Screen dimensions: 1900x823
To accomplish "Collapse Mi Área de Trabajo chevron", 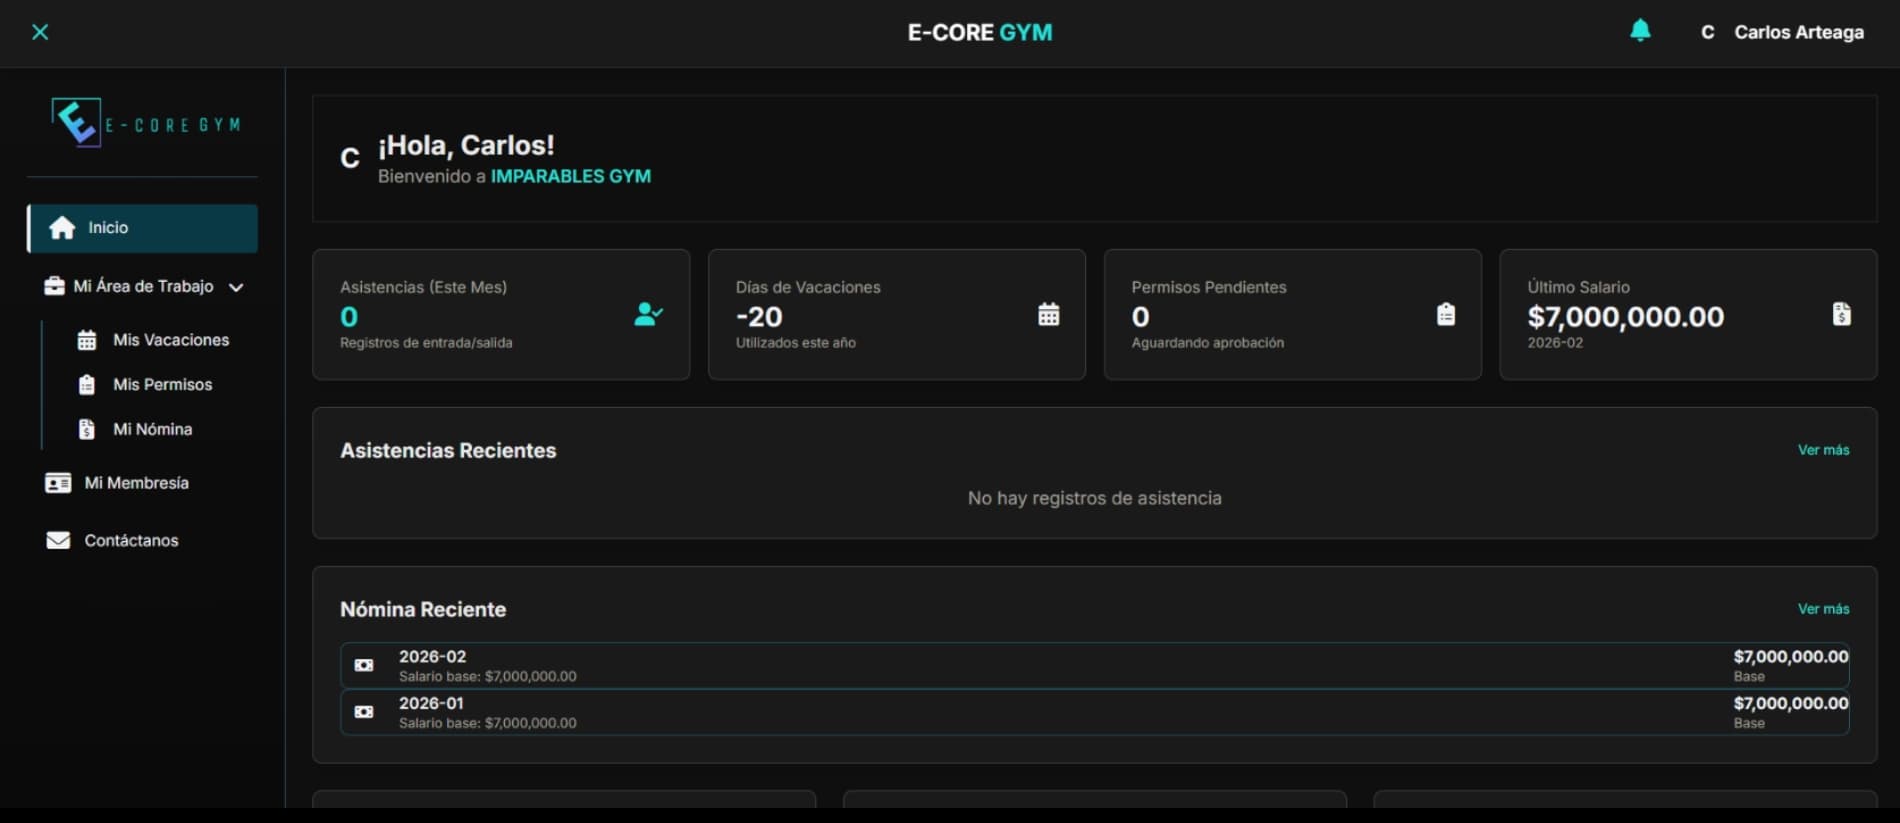I will pyautogui.click(x=236, y=287).
